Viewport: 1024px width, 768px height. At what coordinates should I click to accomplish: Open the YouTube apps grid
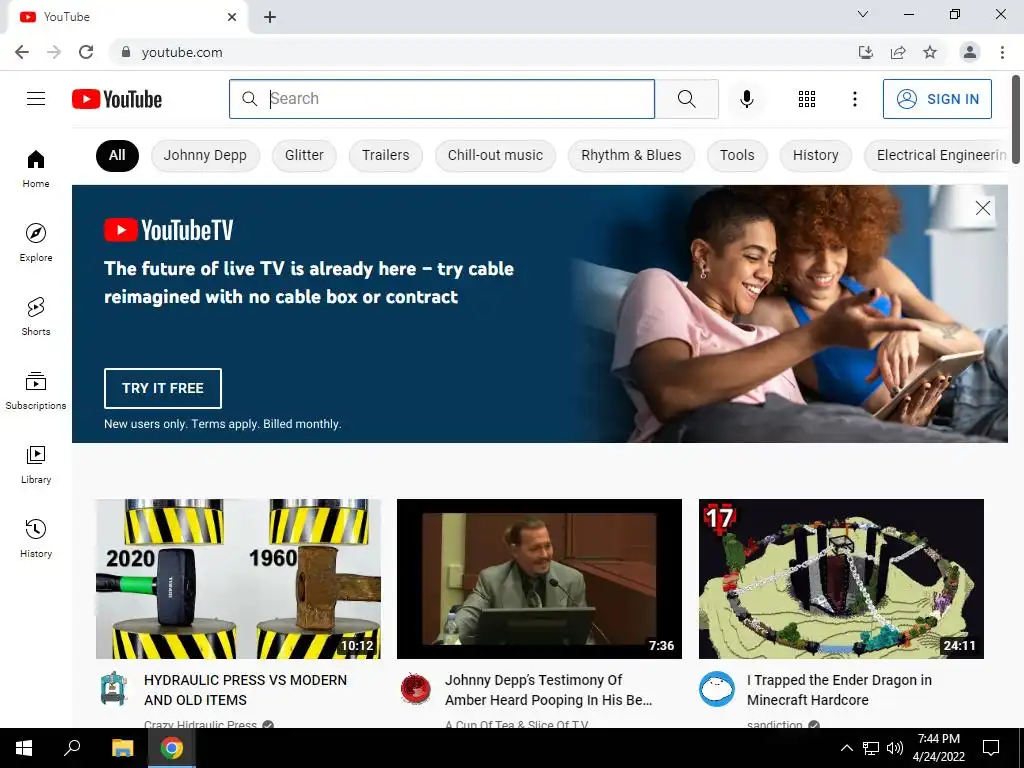(x=807, y=99)
